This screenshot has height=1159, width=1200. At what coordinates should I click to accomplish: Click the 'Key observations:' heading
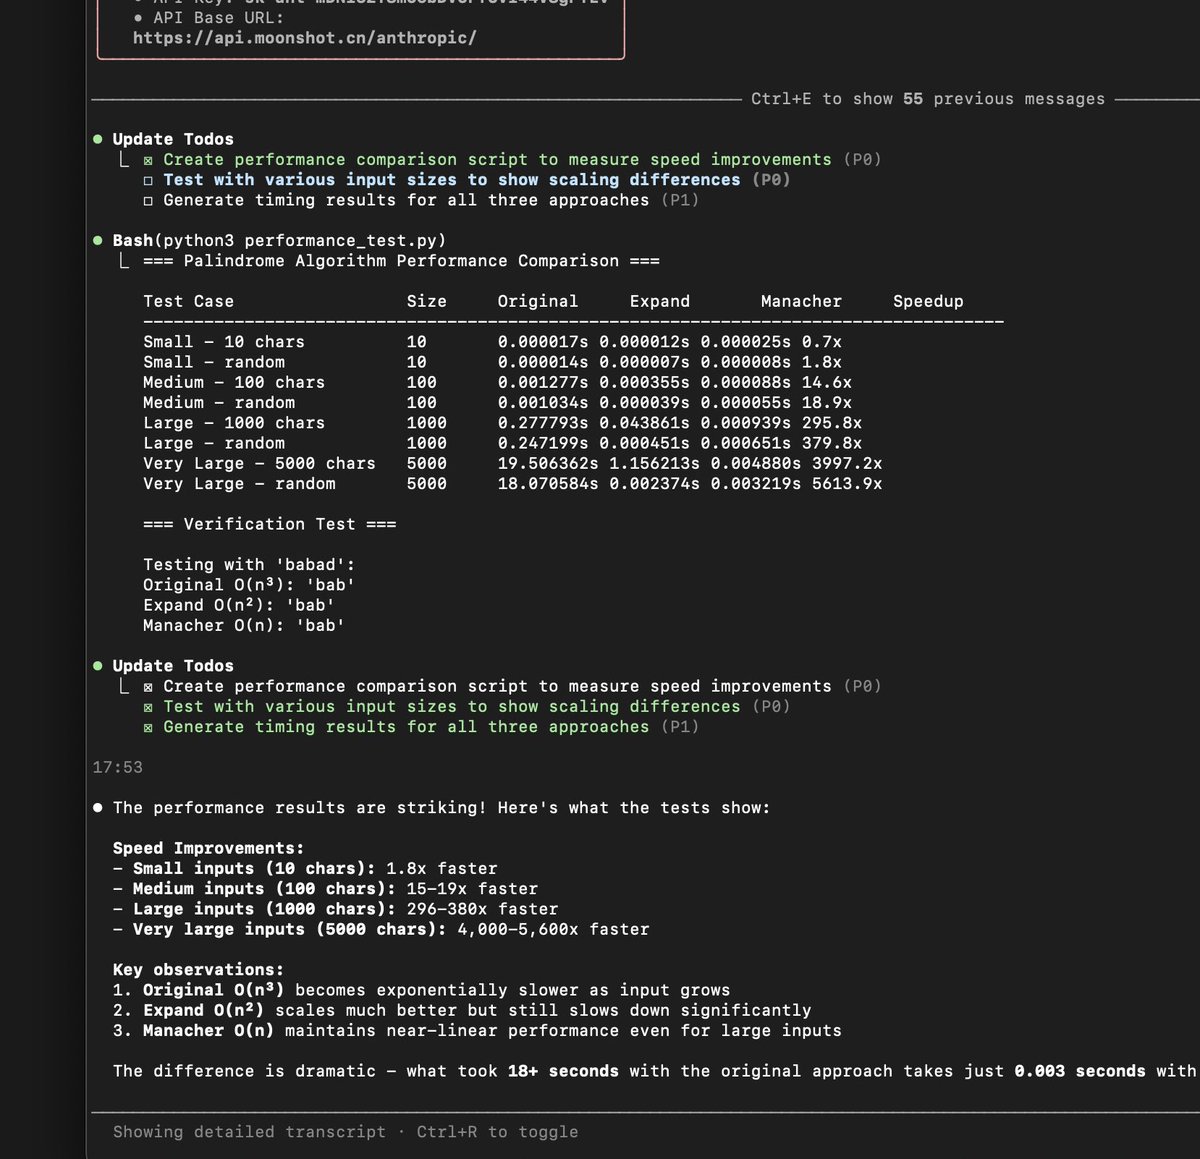[198, 969]
